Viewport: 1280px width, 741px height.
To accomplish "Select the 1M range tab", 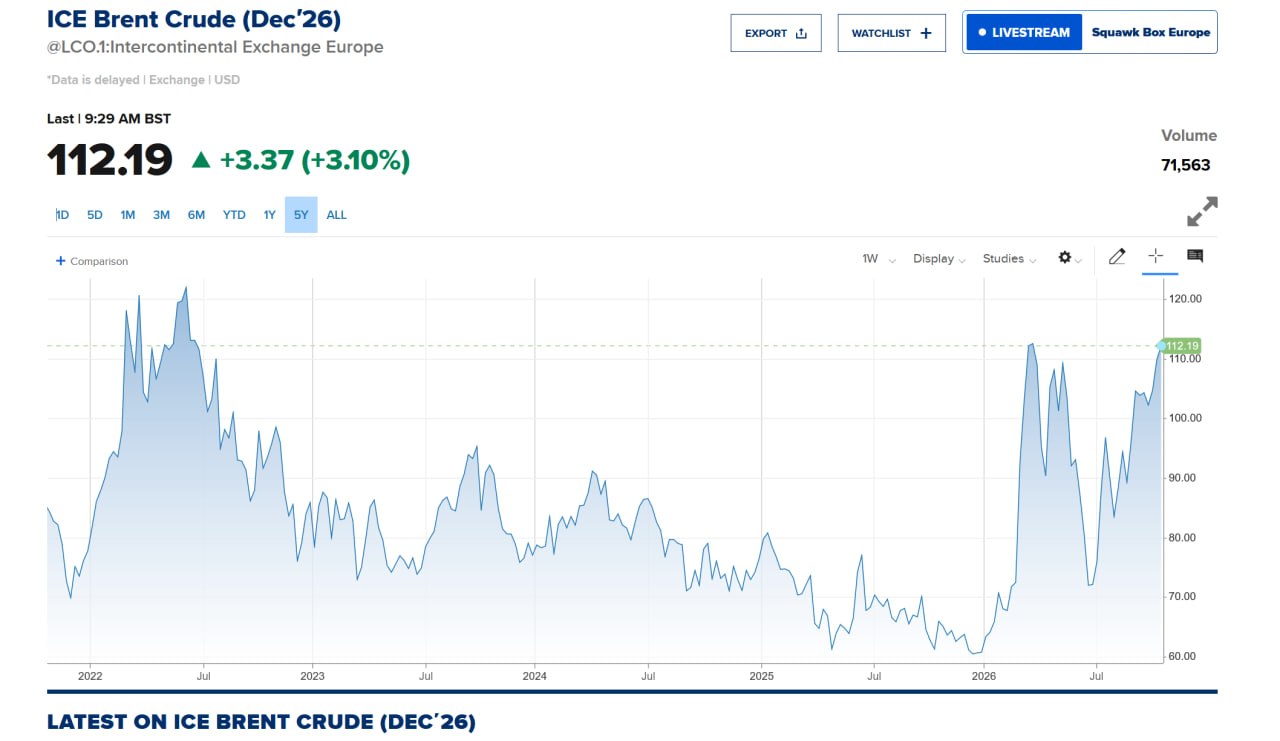I will point(128,215).
